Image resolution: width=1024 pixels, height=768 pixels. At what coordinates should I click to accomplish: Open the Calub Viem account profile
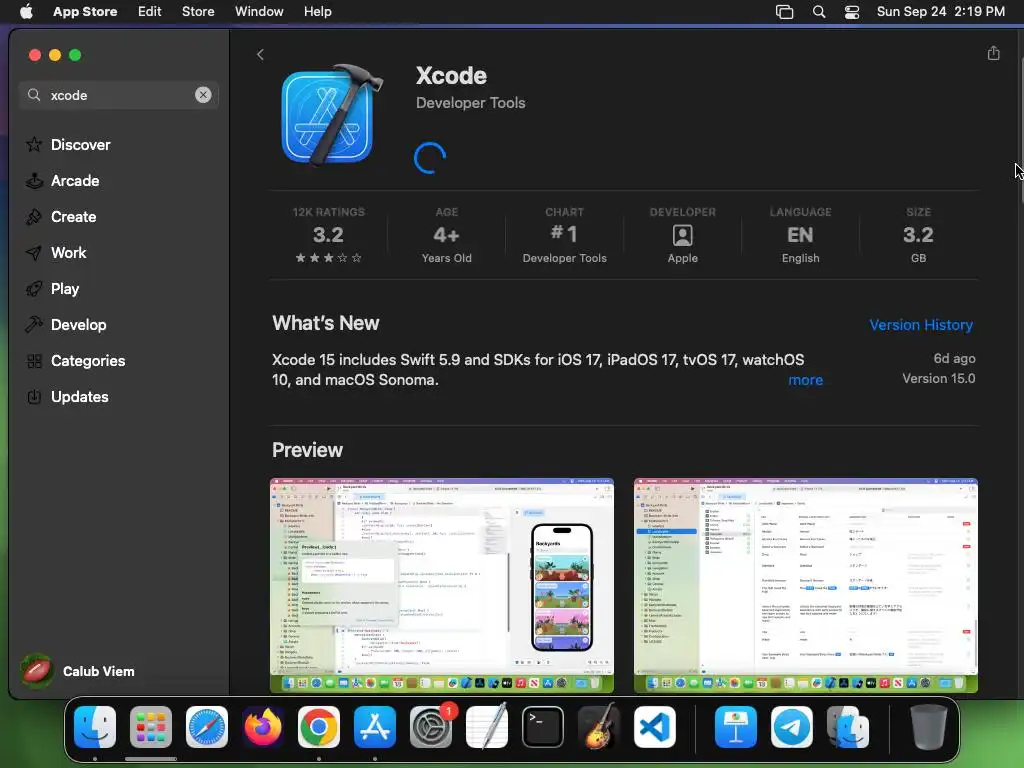[x=78, y=671]
